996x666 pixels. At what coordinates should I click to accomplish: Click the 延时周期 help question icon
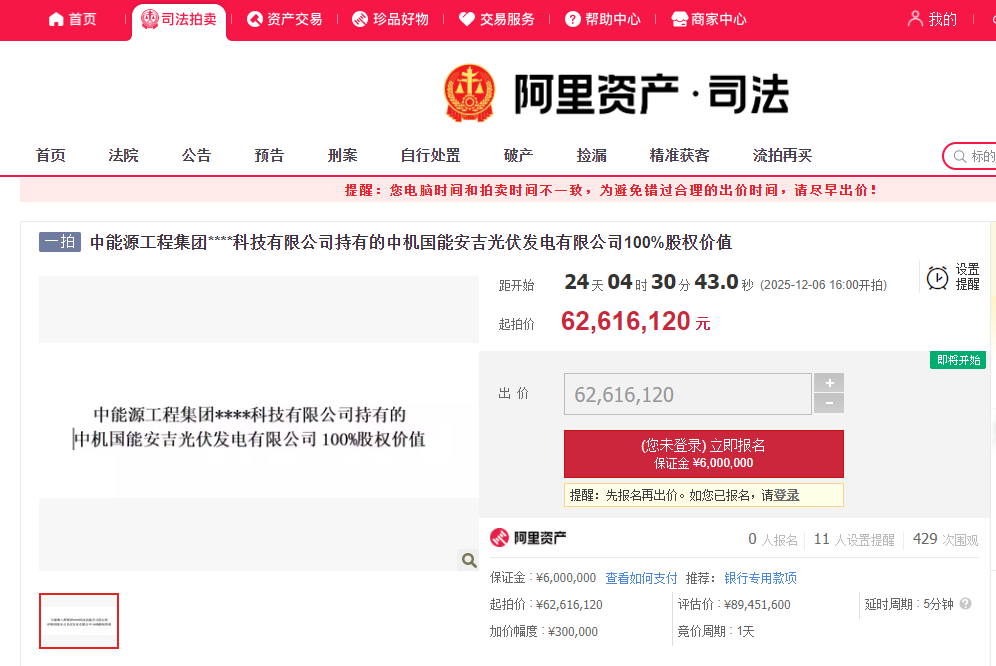[x=966, y=604]
